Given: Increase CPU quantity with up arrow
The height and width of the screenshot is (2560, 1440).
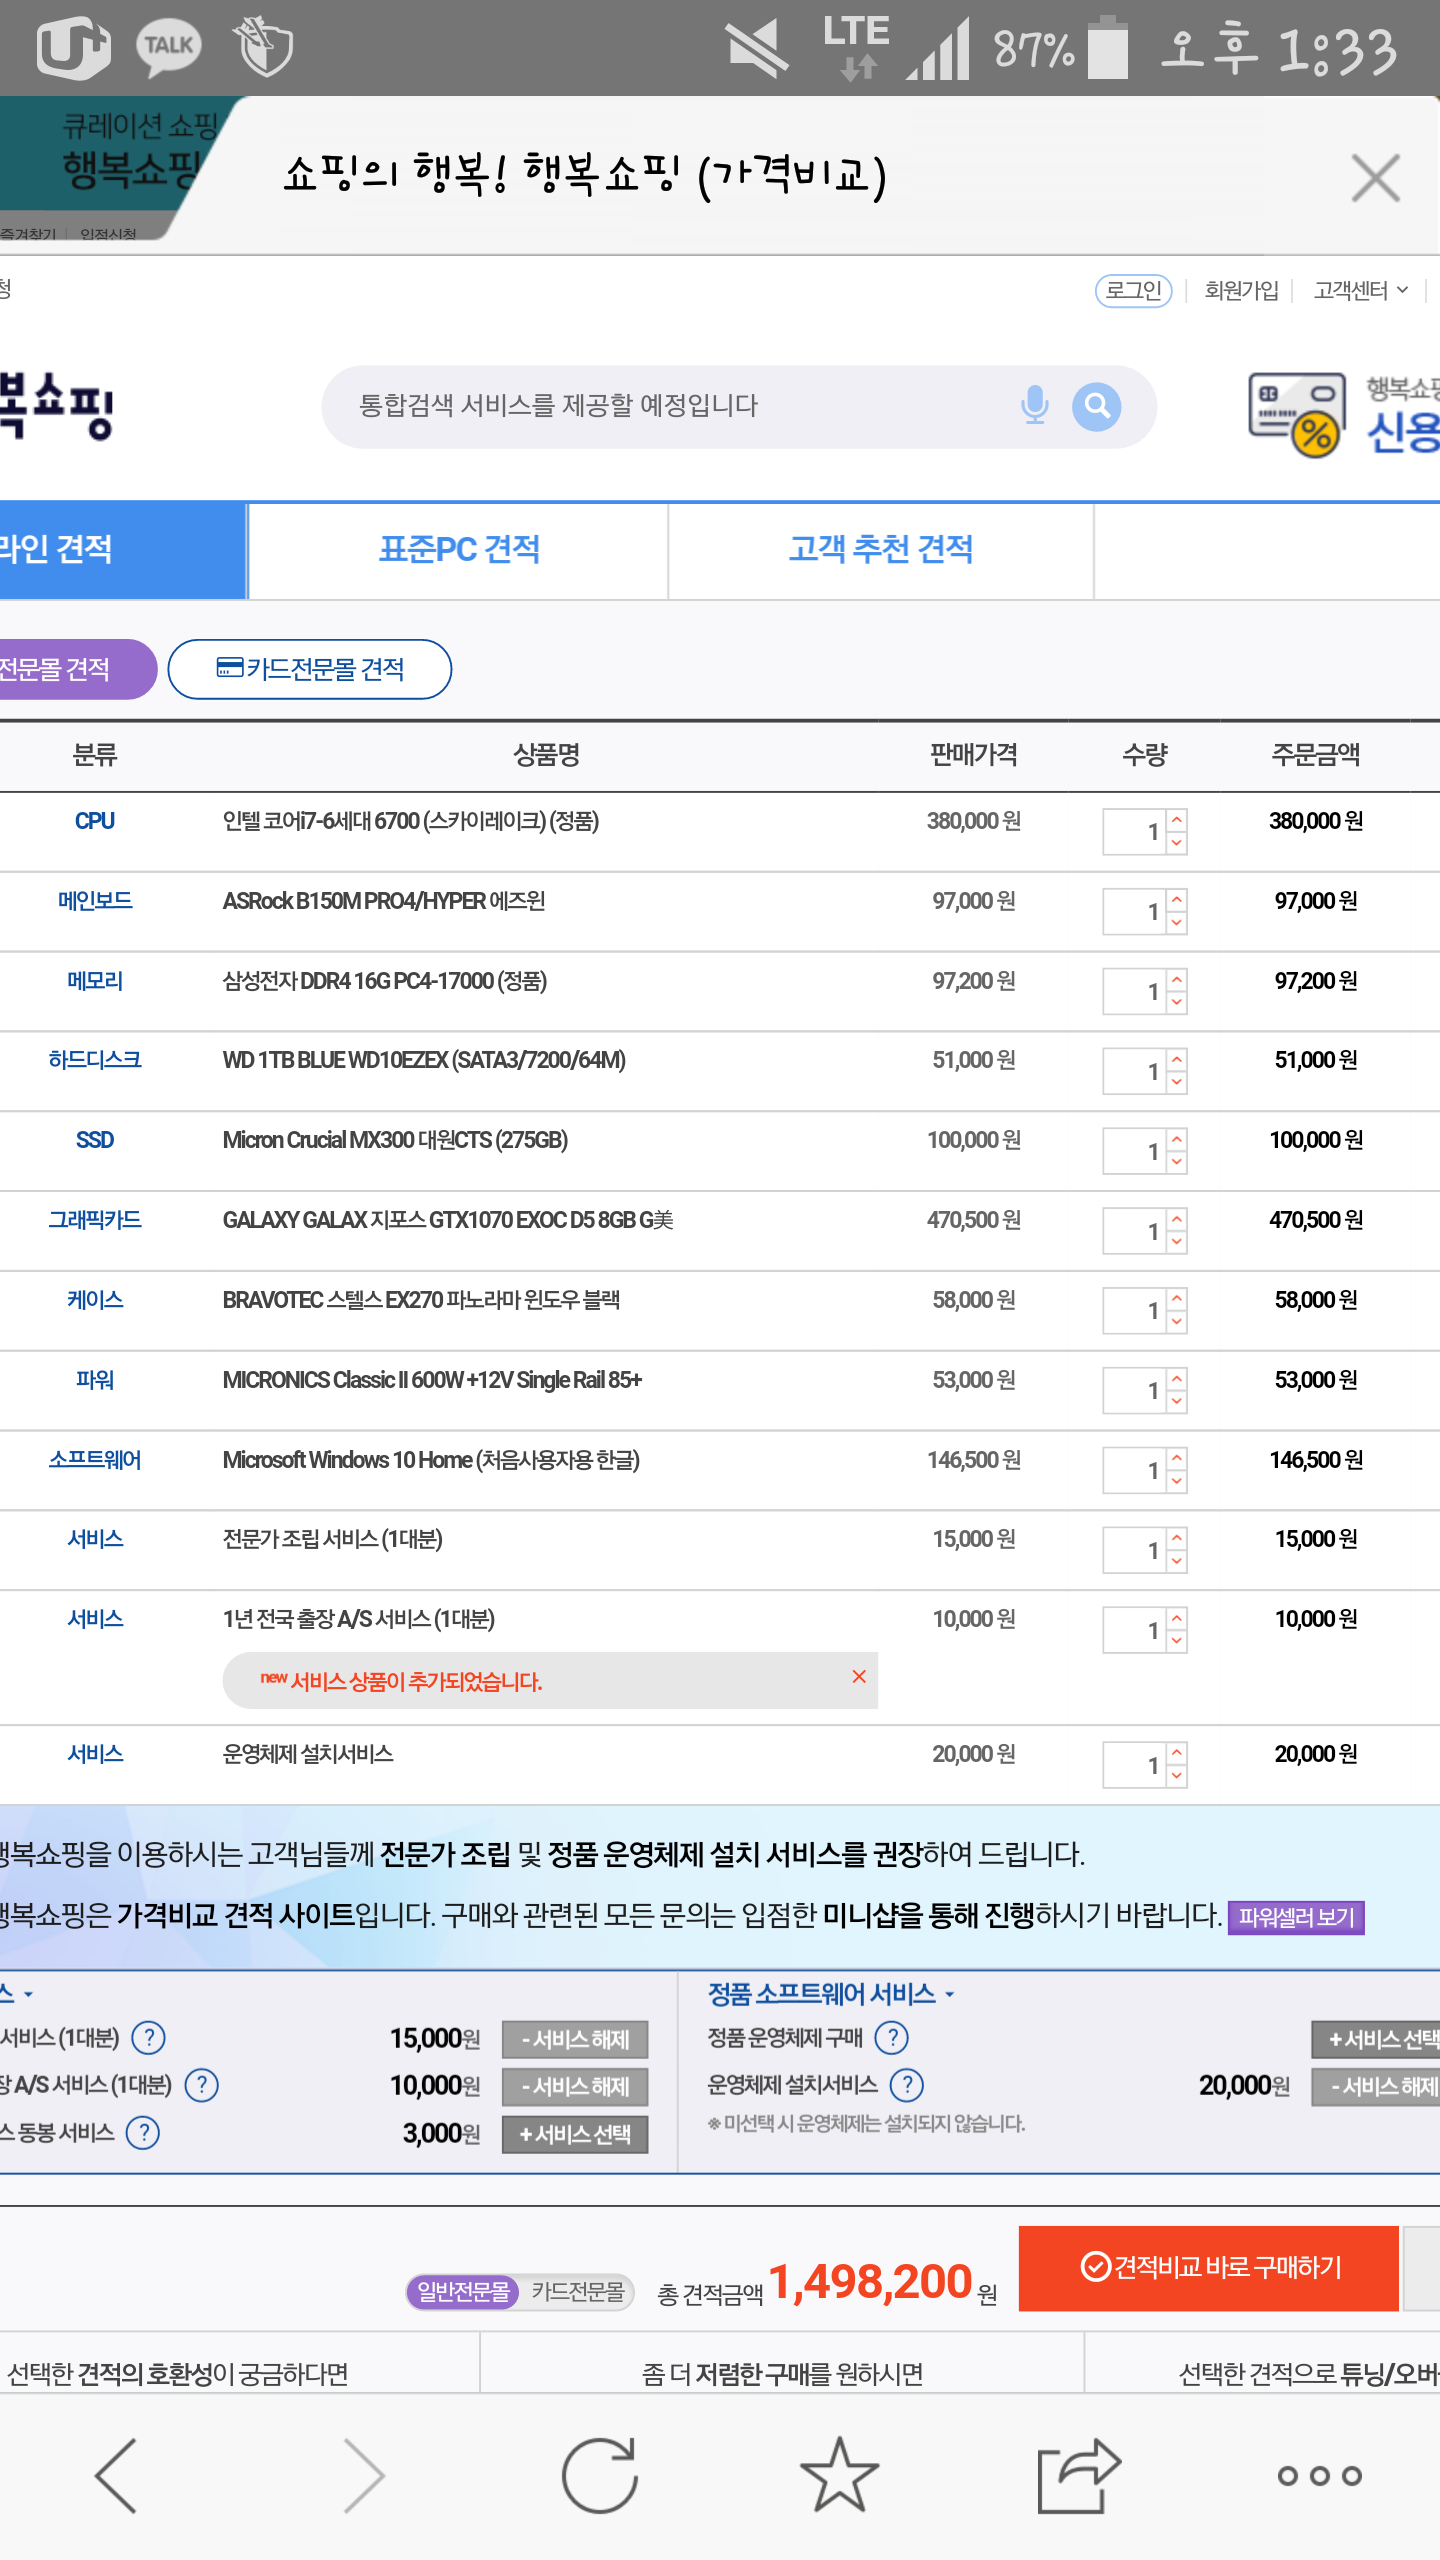Looking at the screenshot, I should tap(1177, 820).
